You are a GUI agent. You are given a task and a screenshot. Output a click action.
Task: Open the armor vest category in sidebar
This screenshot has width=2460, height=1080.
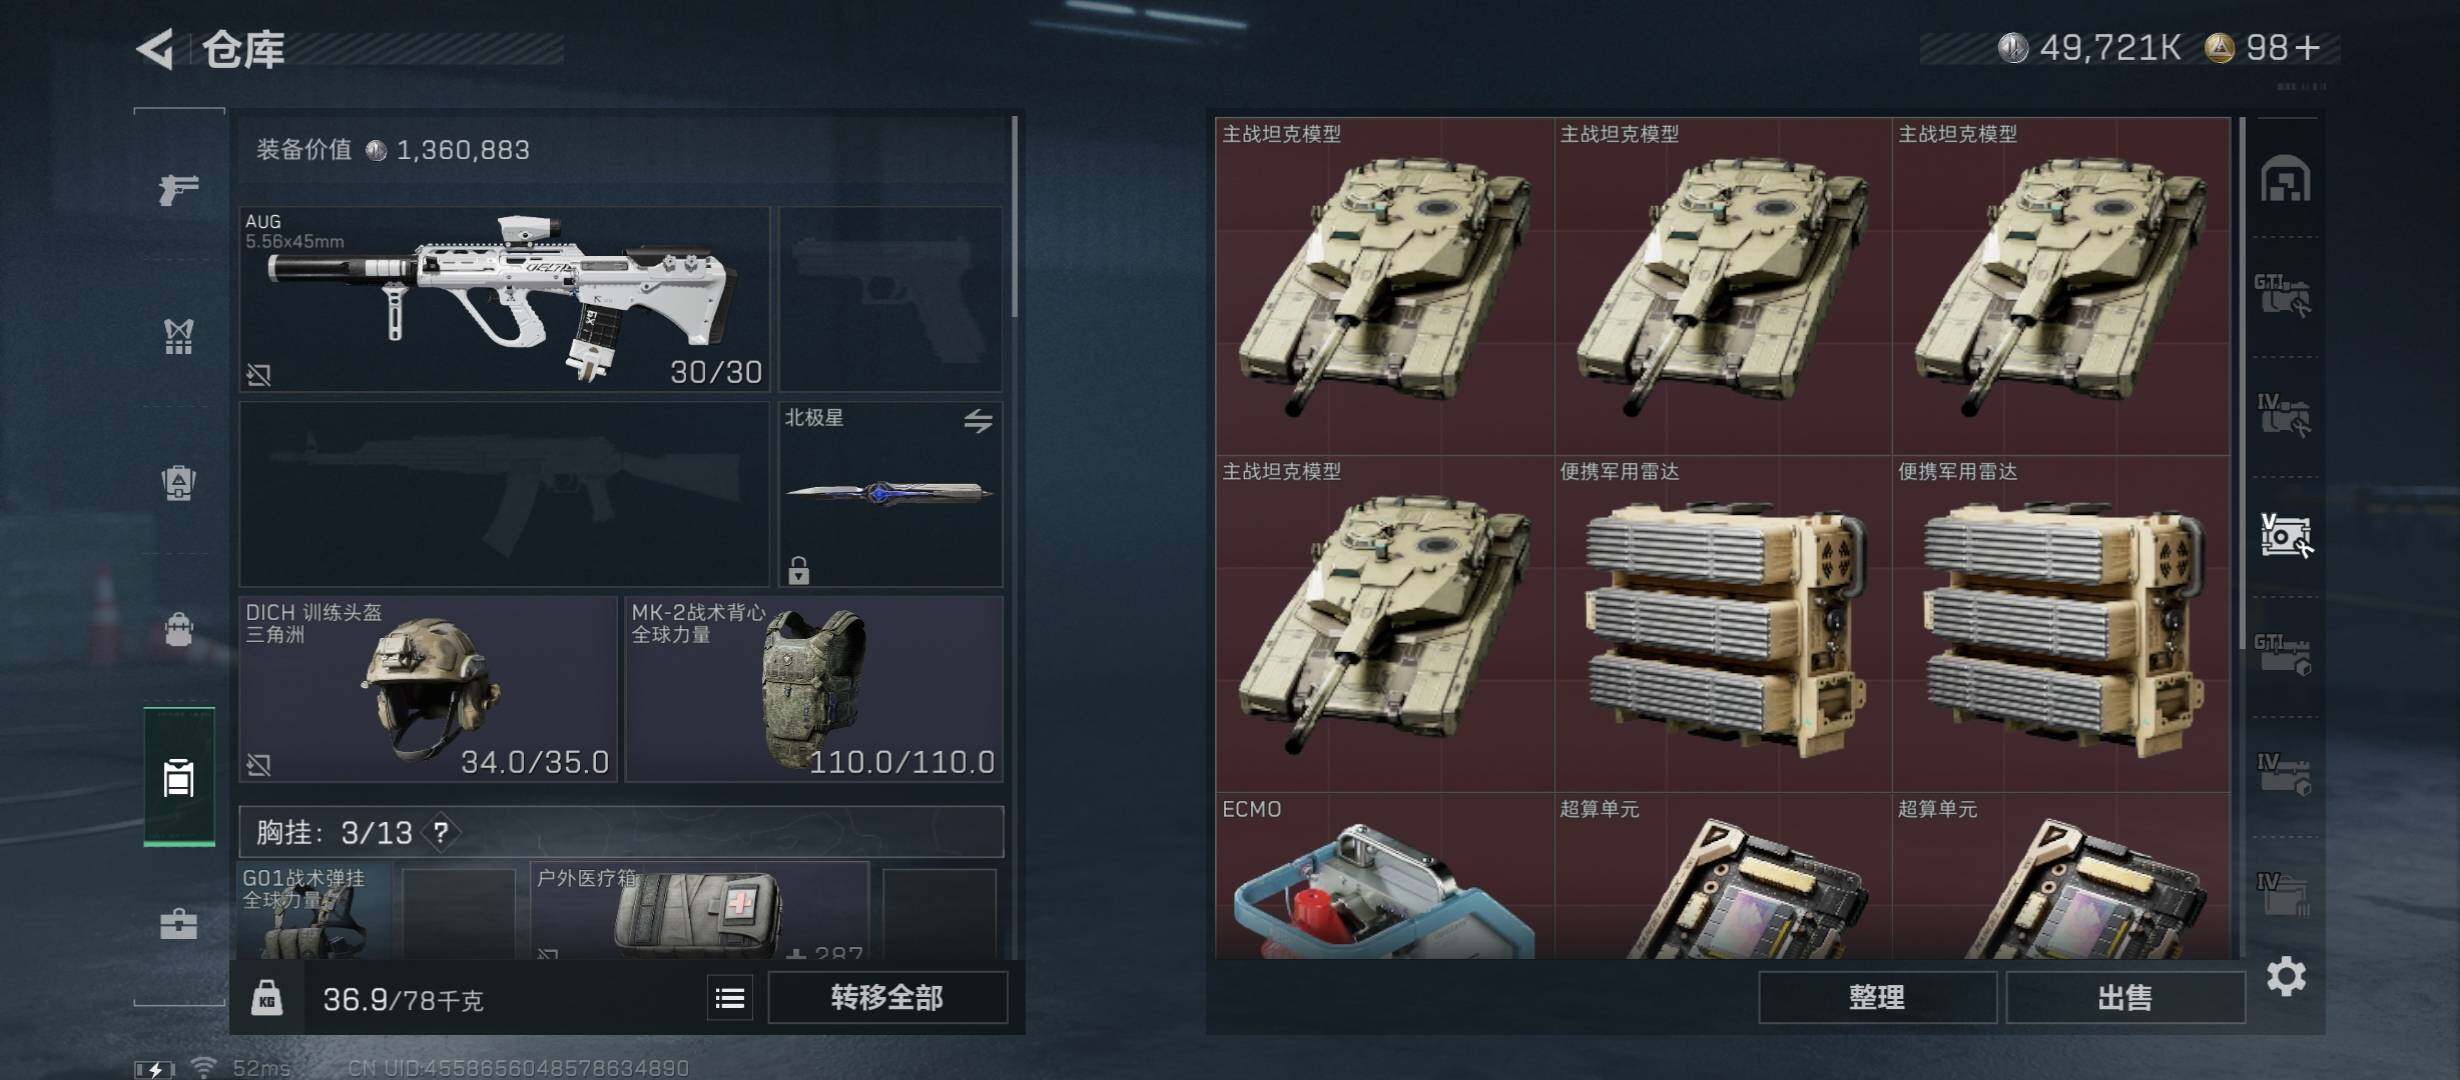coord(179,337)
